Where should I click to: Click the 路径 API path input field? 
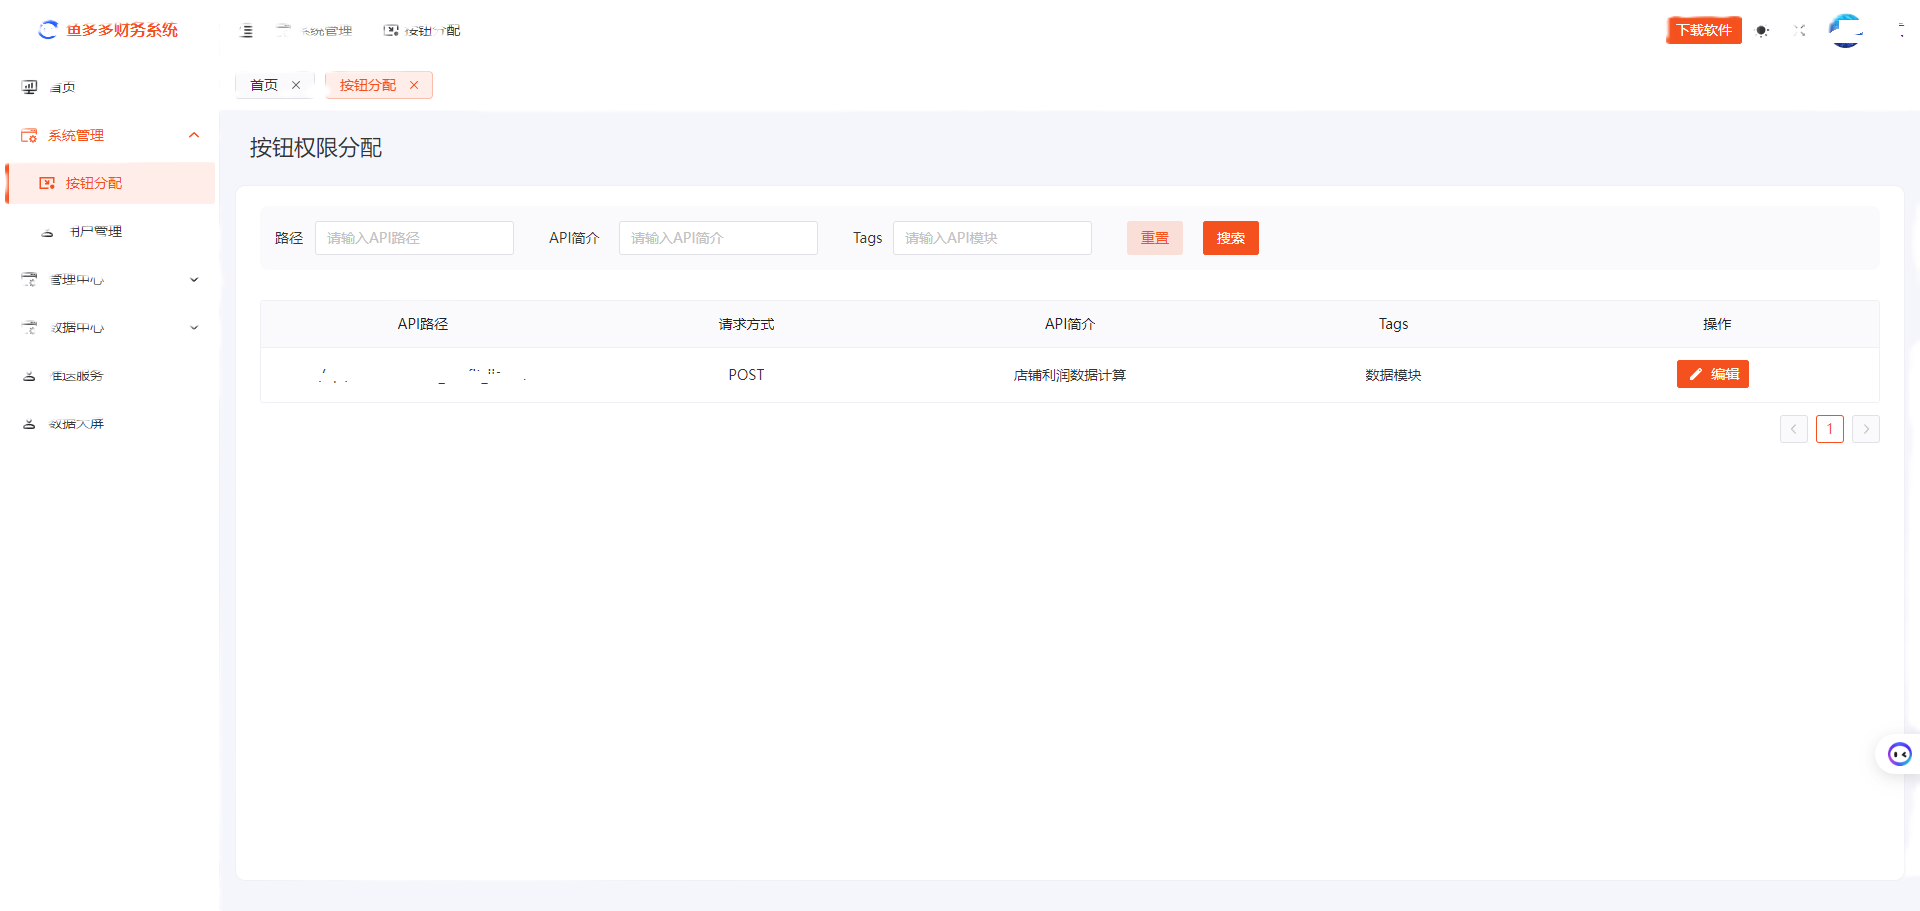pyautogui.click(x=414, y=238)
